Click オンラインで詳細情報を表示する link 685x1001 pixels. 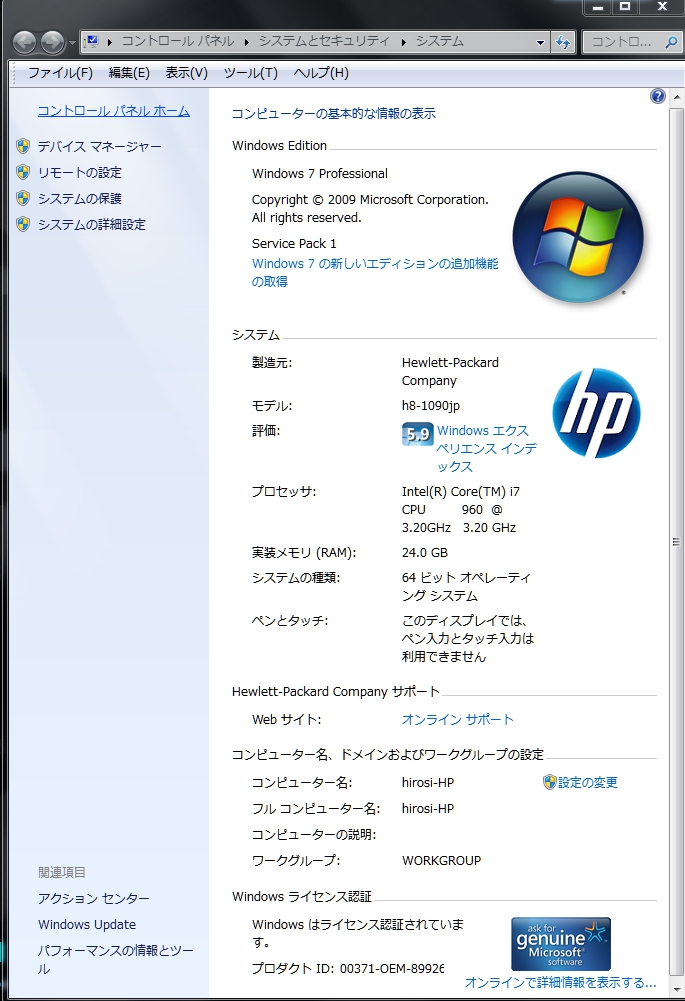coord(561,982)
